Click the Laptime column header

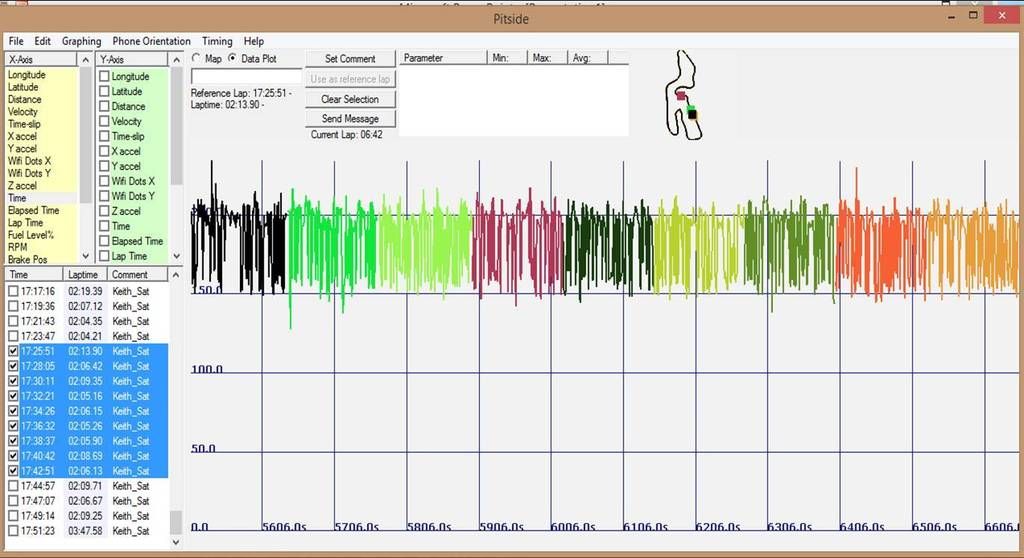(x=84, y=274)
